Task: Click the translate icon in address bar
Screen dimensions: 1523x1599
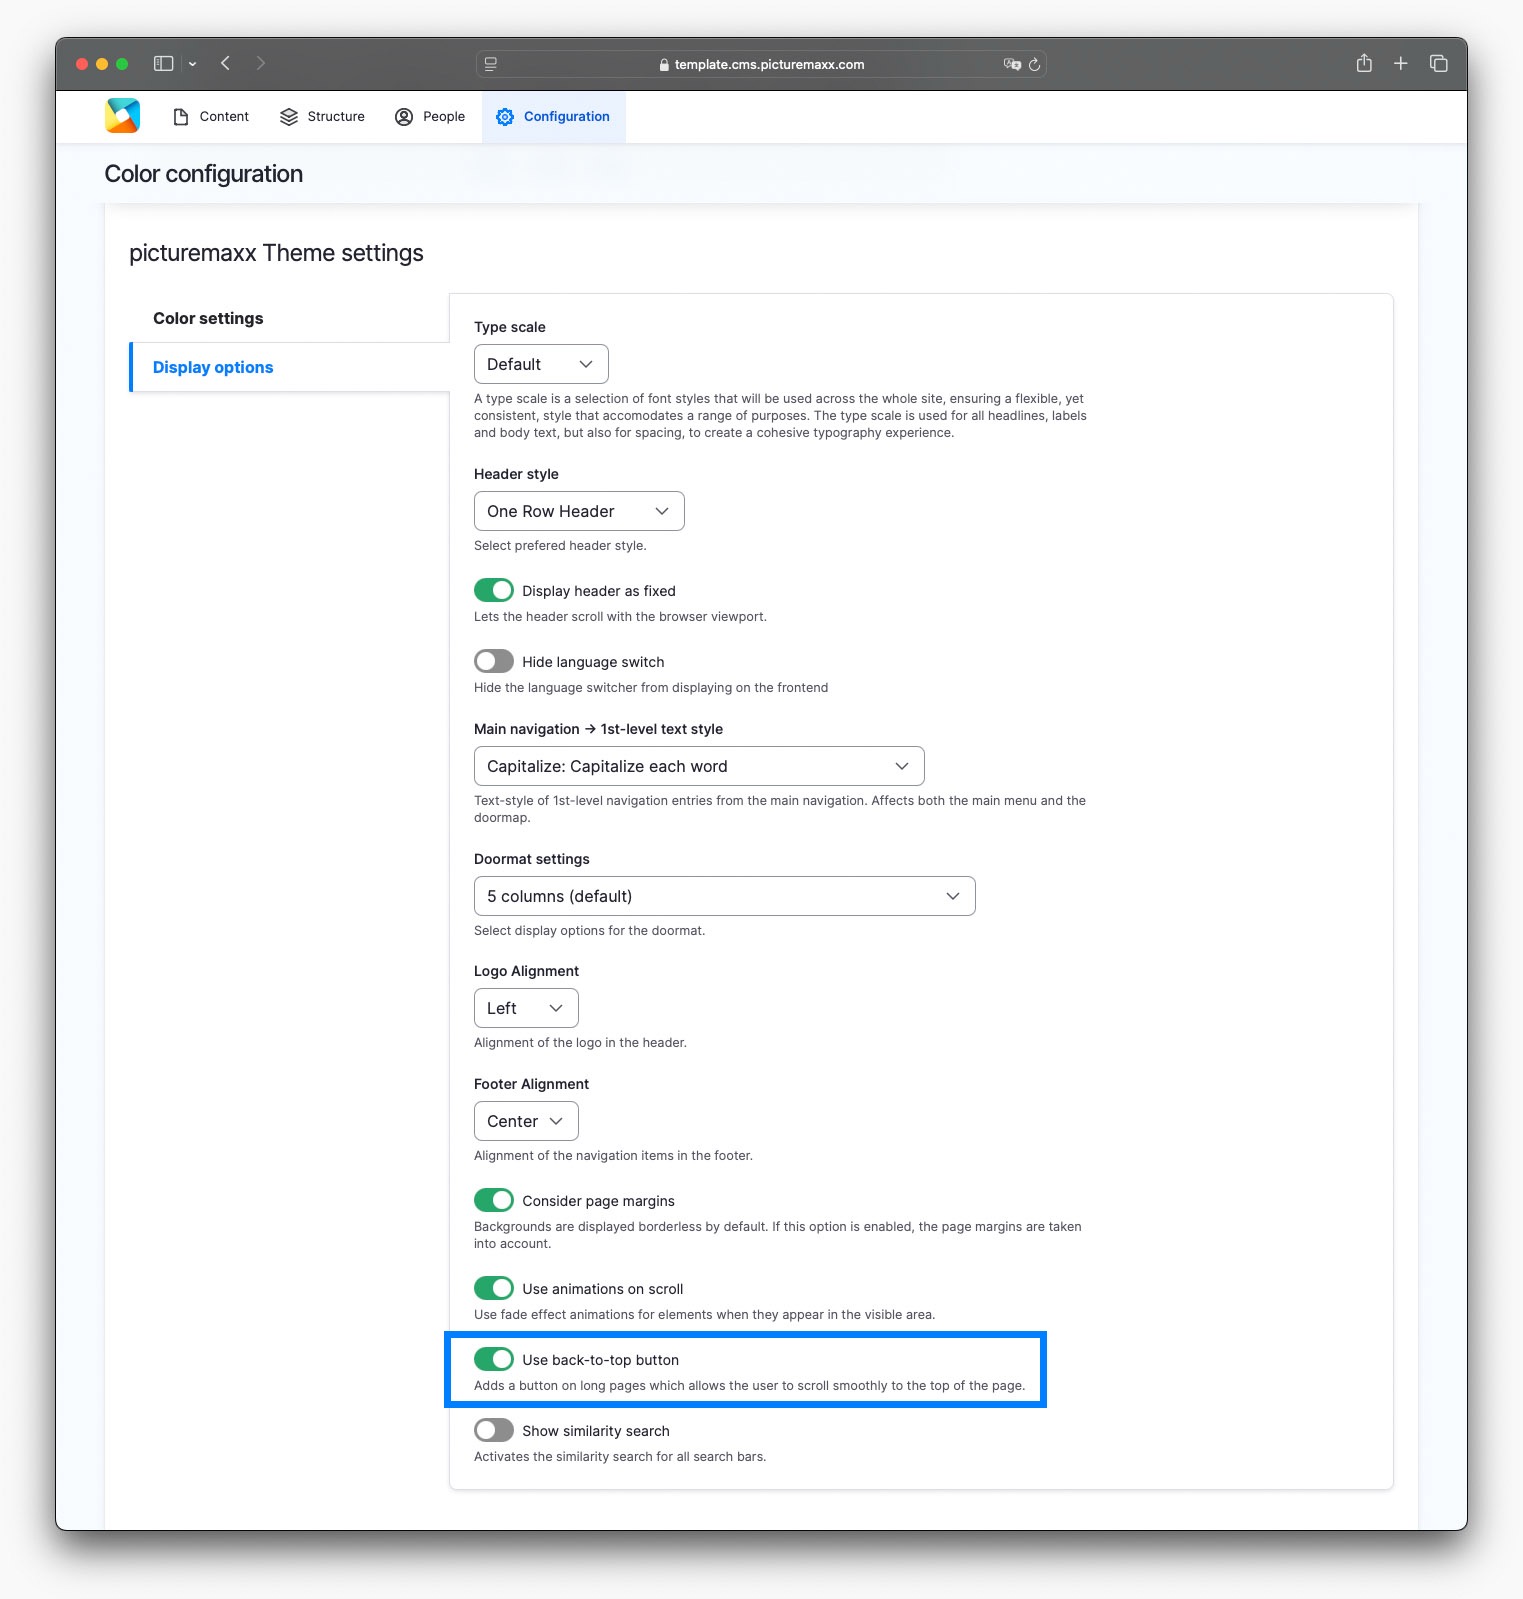Action: pyautogui.click(x=1012, y=64)
